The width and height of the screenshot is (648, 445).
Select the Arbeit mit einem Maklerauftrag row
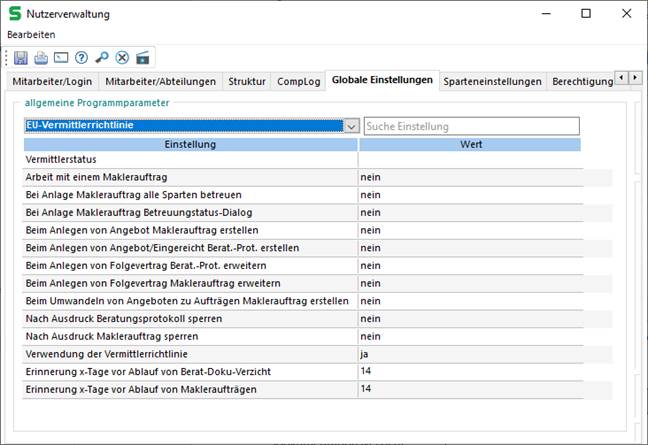click(x=190, y=177)
